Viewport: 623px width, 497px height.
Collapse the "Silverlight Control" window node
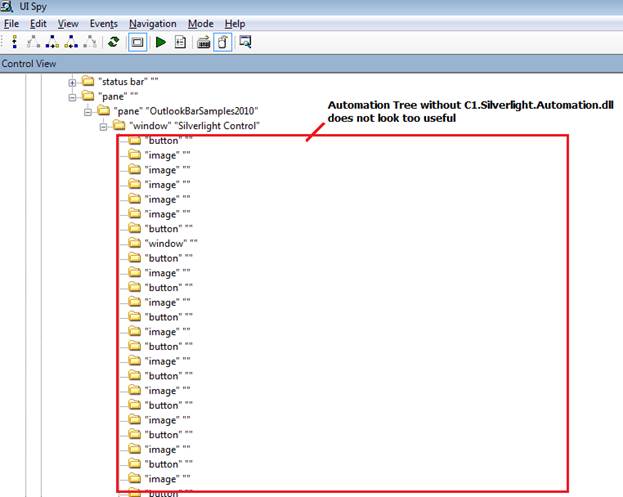click(103, 126)
